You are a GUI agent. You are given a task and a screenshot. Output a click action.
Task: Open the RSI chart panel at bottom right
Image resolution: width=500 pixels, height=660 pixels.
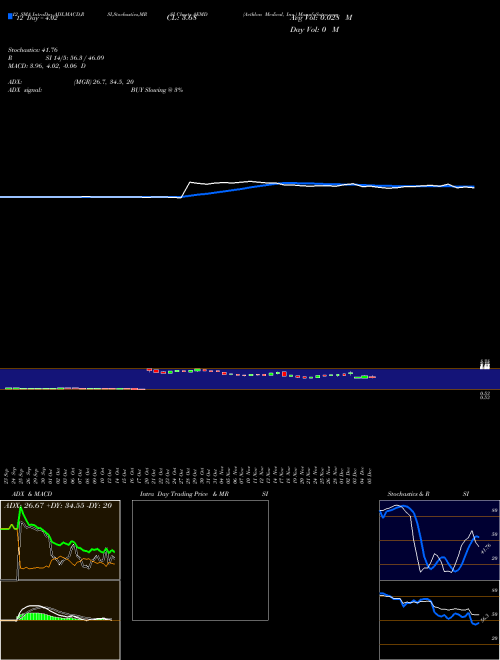pyautogui.click(x=439, y=620)
